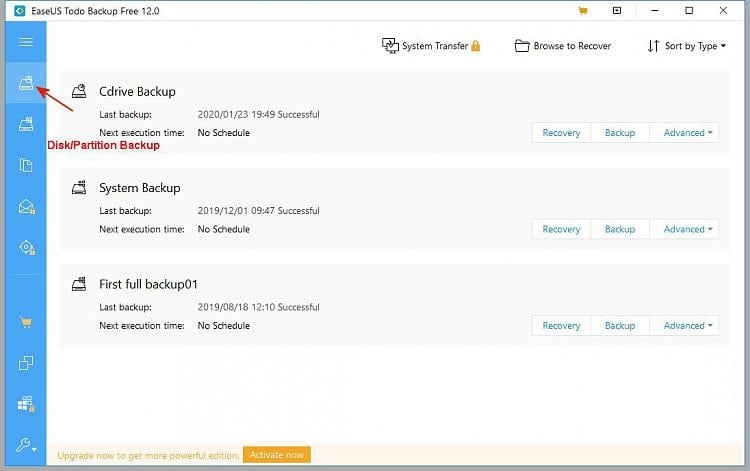Click the Activate now button
The height and width of the screenshot is (471, 750).
pos(276,455)
